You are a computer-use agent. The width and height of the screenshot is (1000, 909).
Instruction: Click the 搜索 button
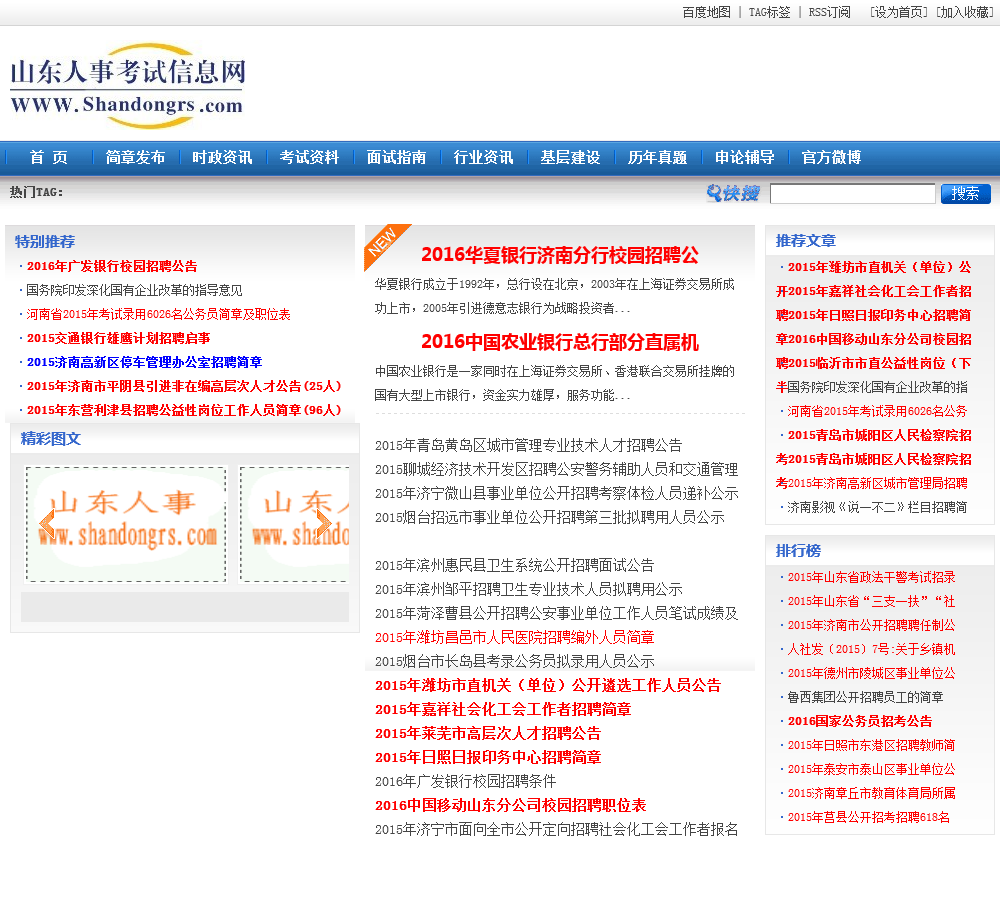pyautogui.click(x=966, y=193)
